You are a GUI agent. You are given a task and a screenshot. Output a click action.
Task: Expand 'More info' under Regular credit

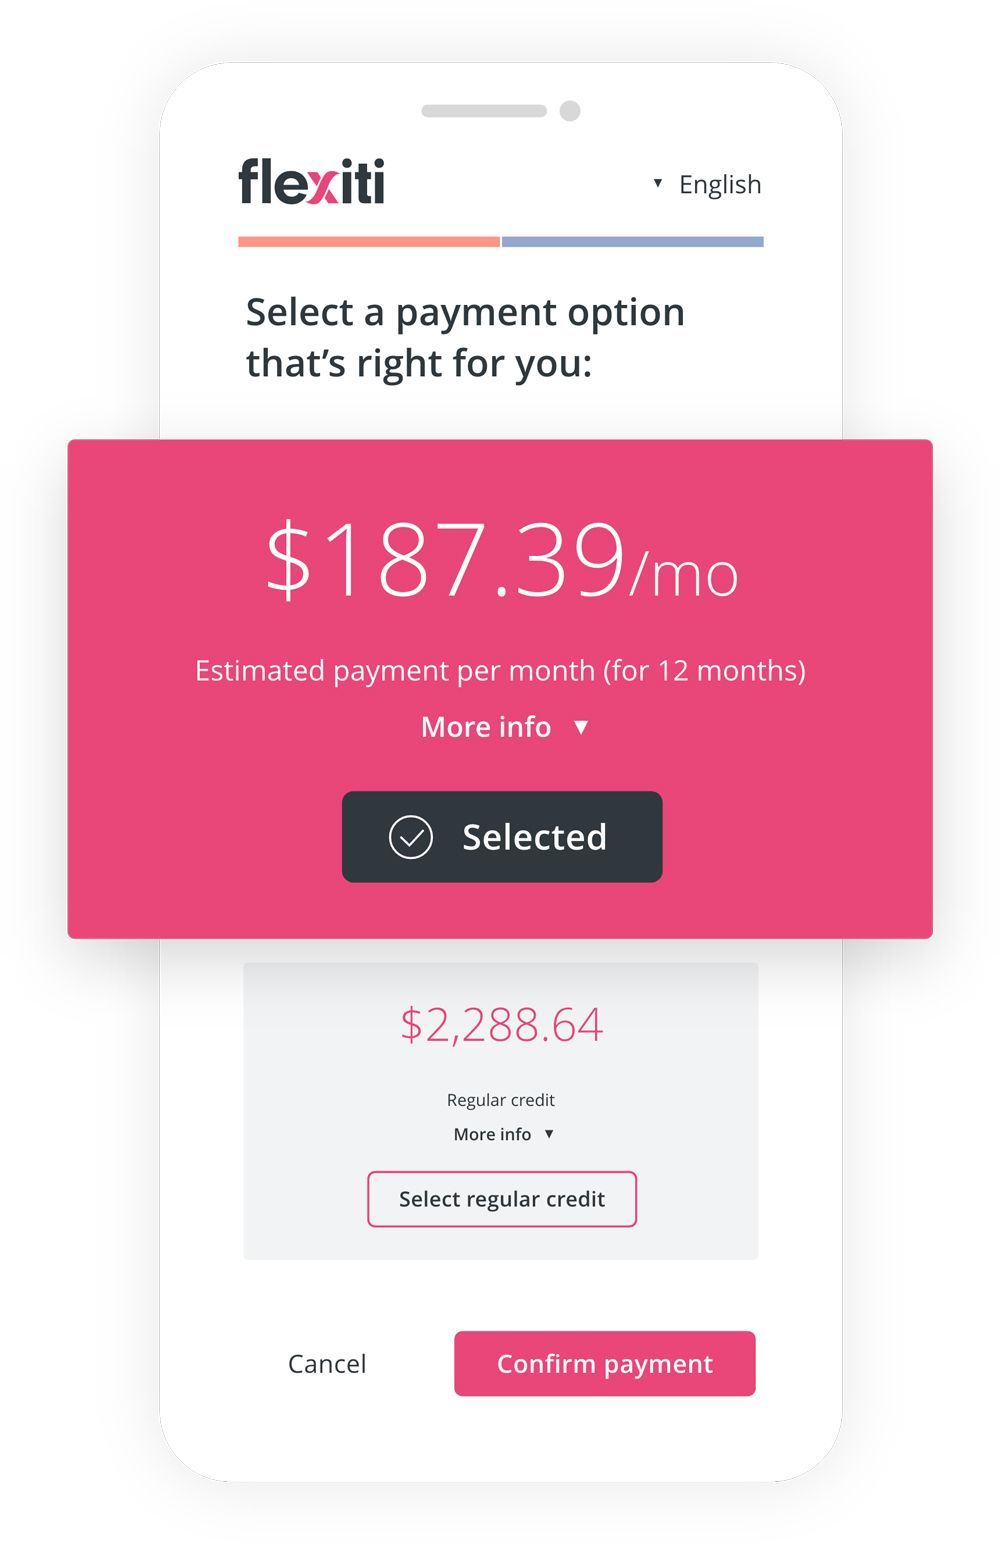501,1134
